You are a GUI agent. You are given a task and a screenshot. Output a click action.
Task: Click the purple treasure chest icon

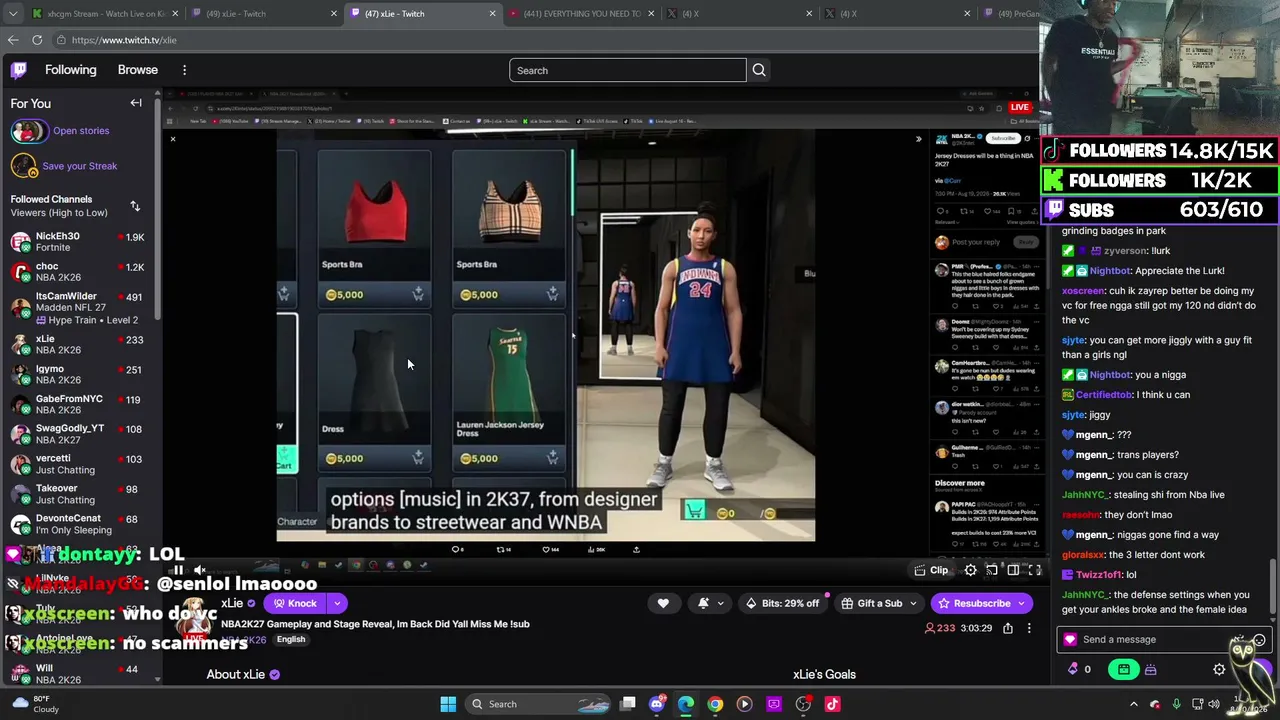(1150, 670)
